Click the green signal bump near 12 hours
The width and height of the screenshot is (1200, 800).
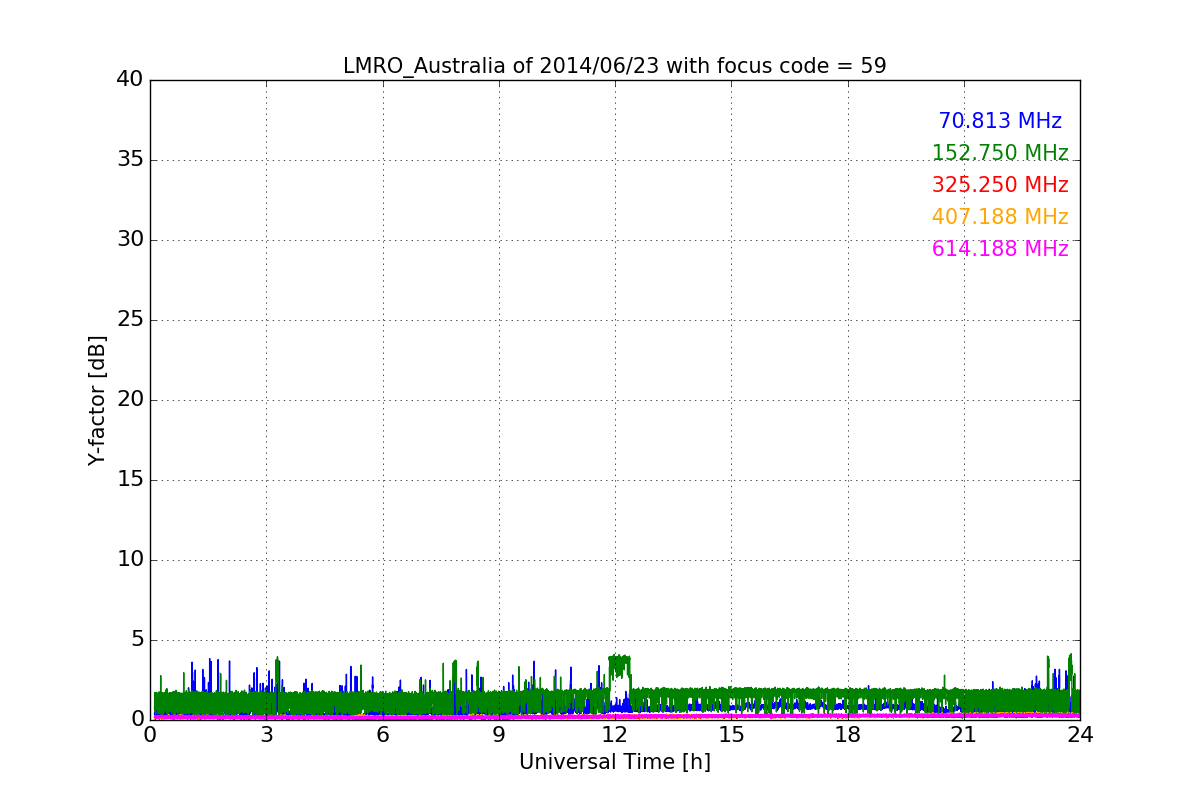(620, 667)
